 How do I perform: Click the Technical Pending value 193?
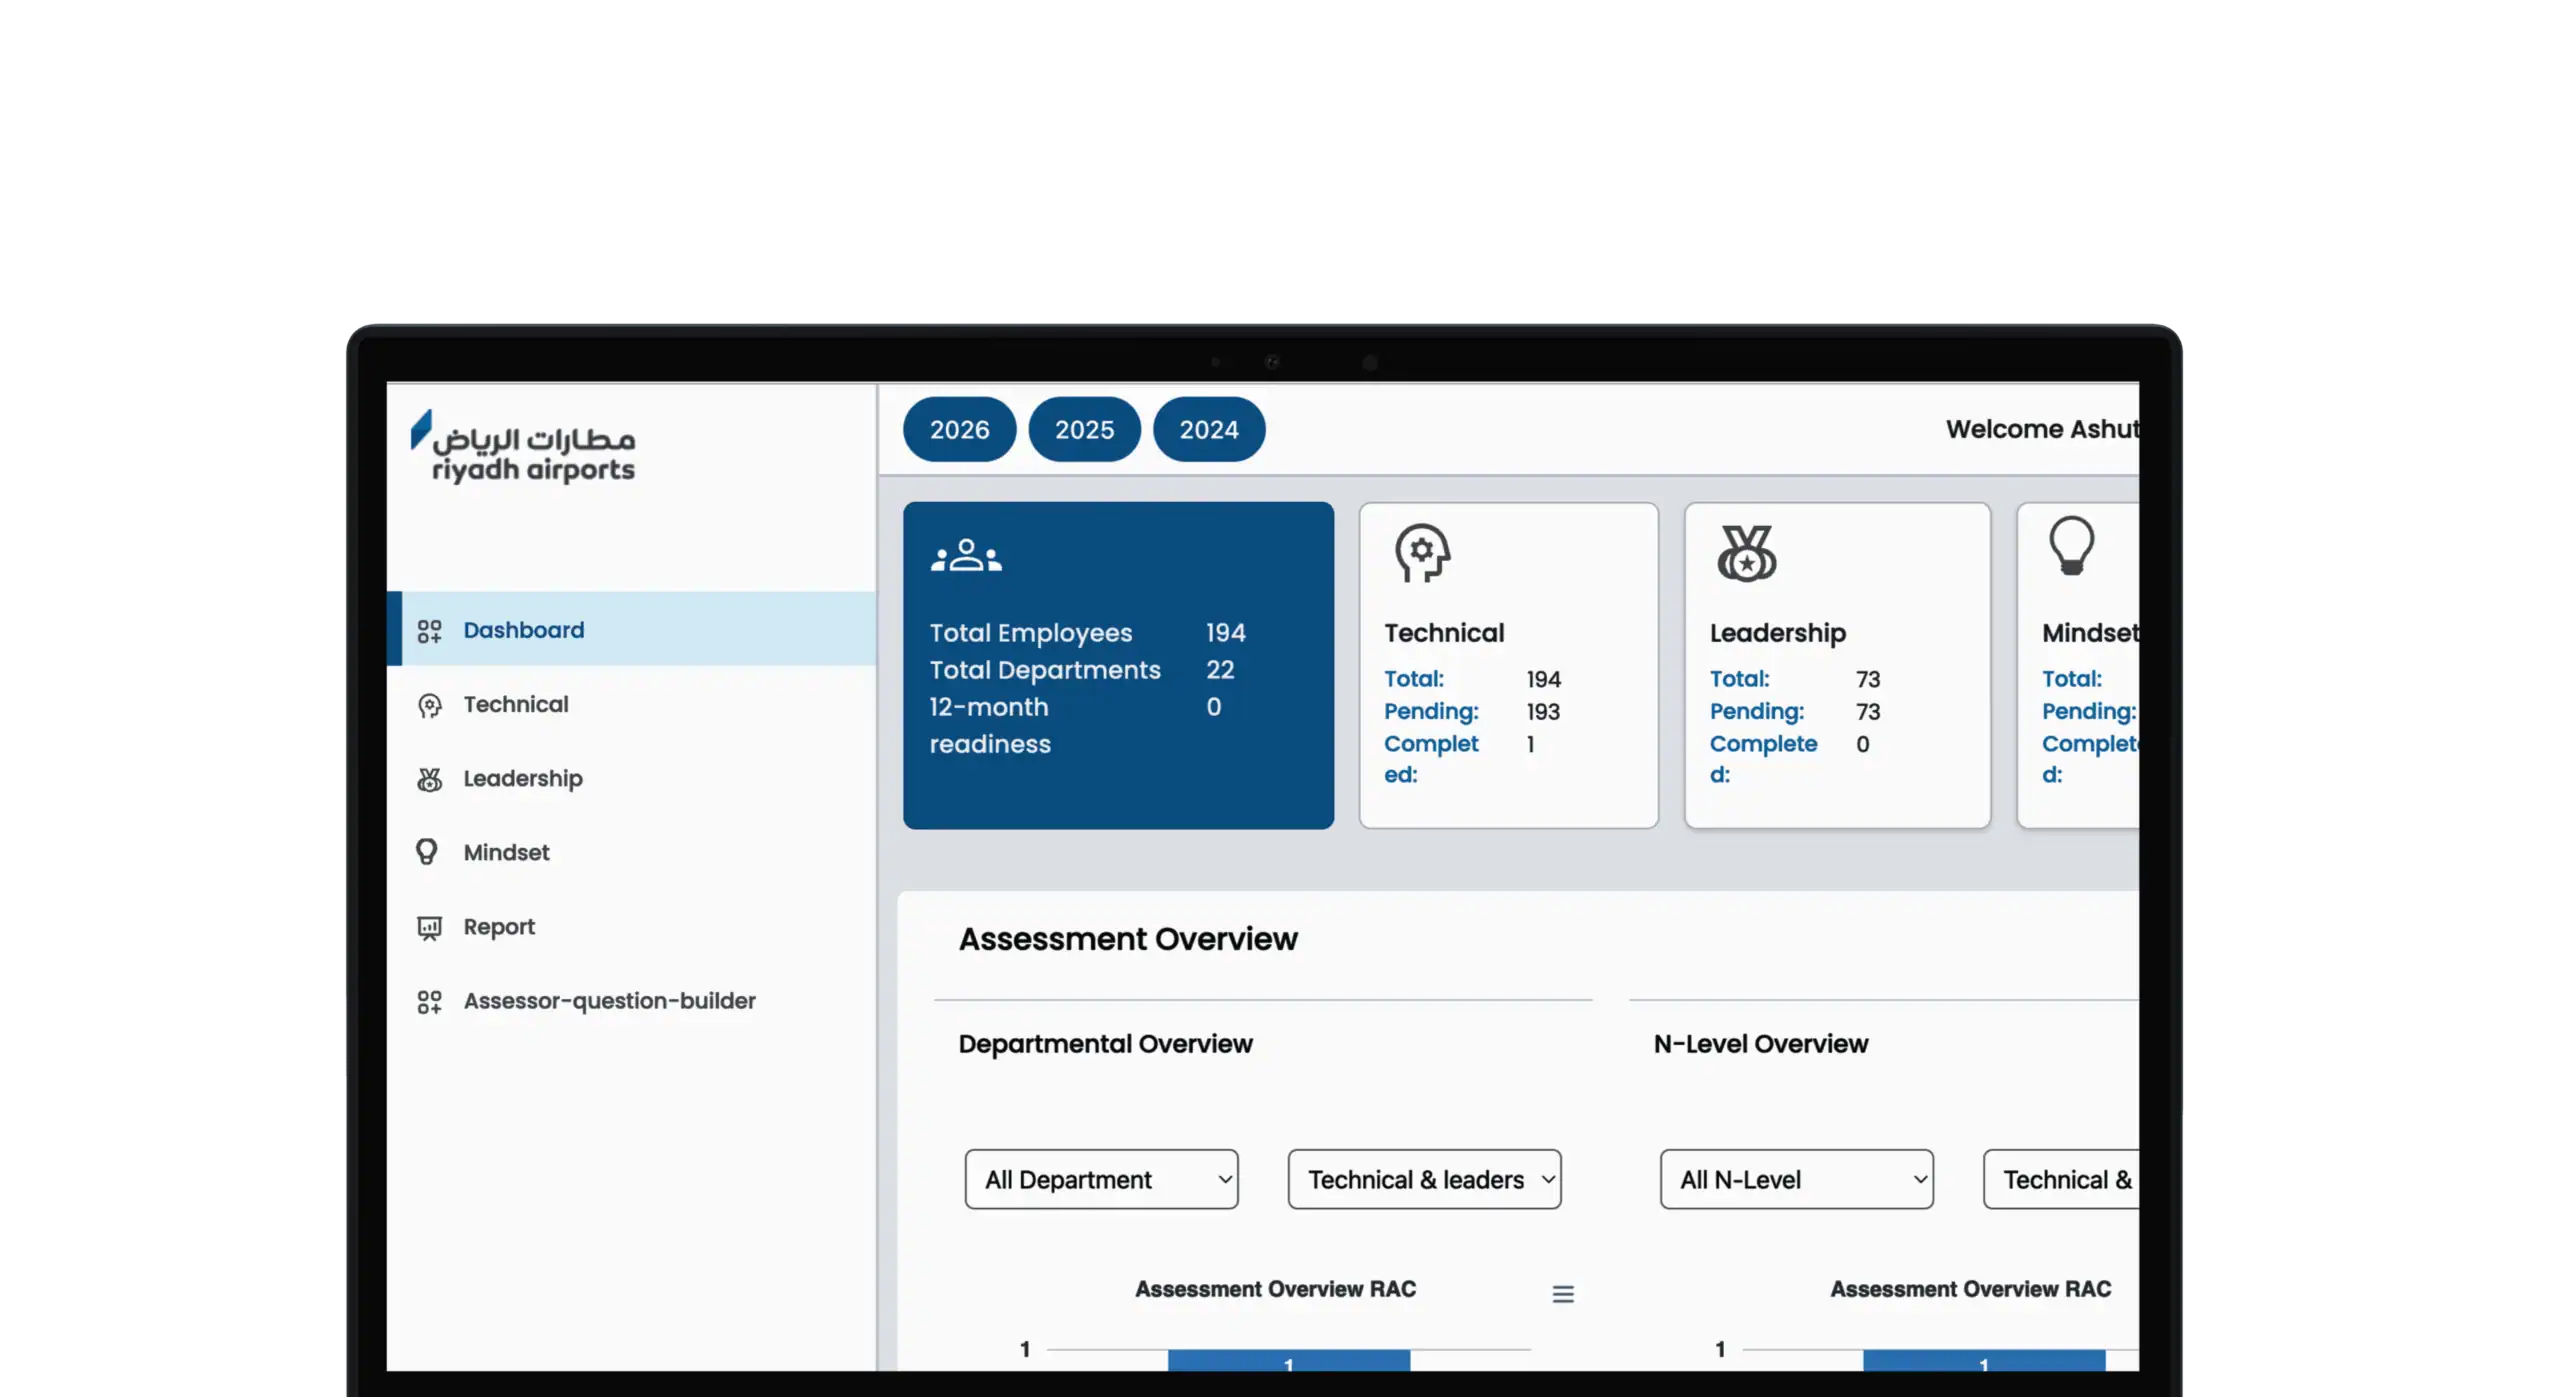click(1542, 712)
